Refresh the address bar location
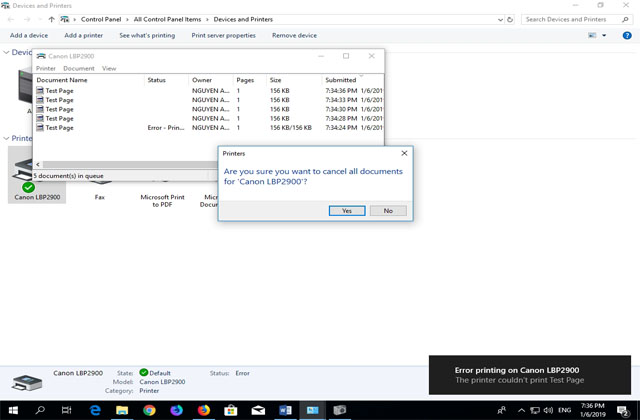Screen dimensions: 640x420 pos(510,19)
